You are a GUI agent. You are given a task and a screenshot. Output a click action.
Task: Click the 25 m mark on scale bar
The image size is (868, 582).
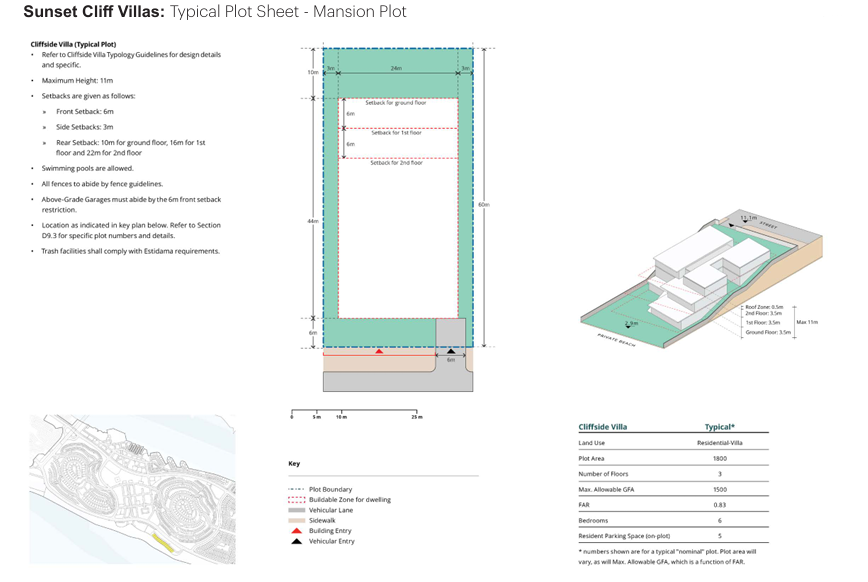click(x=417, y=416)
